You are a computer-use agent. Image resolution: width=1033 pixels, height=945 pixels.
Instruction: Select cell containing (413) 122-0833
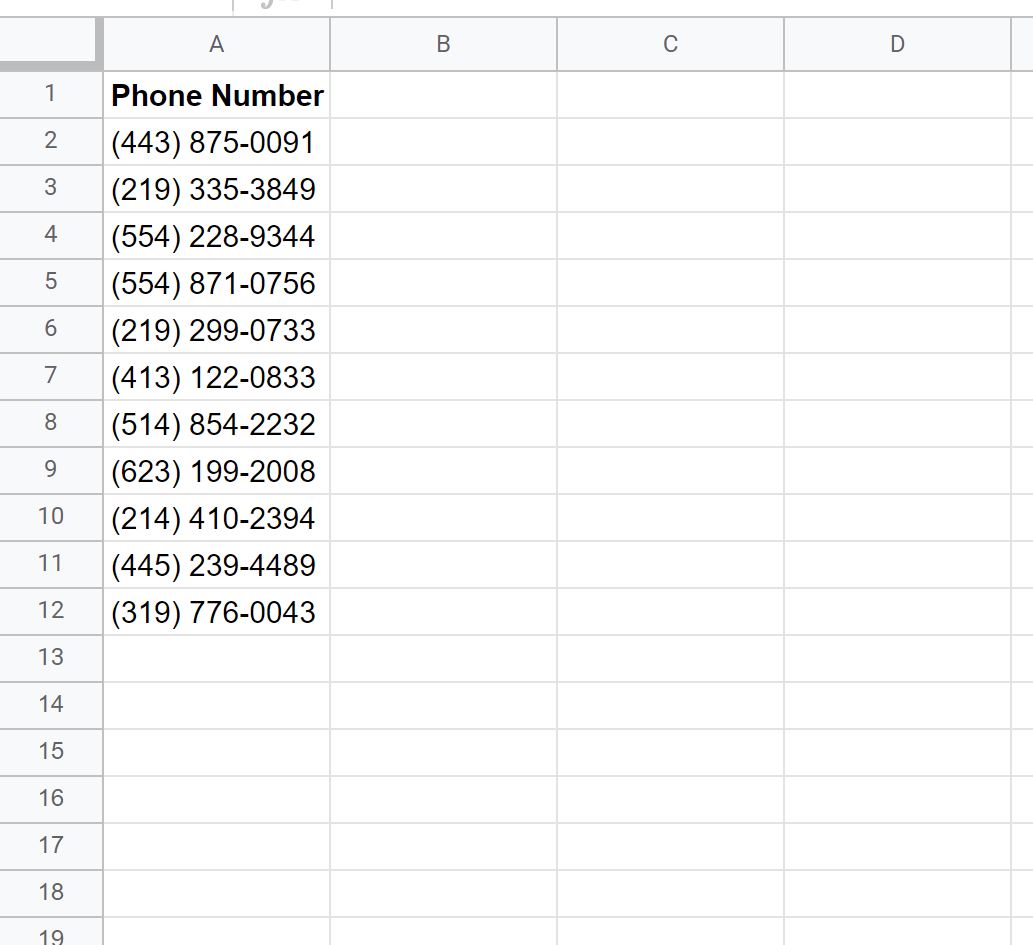[217, 377]
